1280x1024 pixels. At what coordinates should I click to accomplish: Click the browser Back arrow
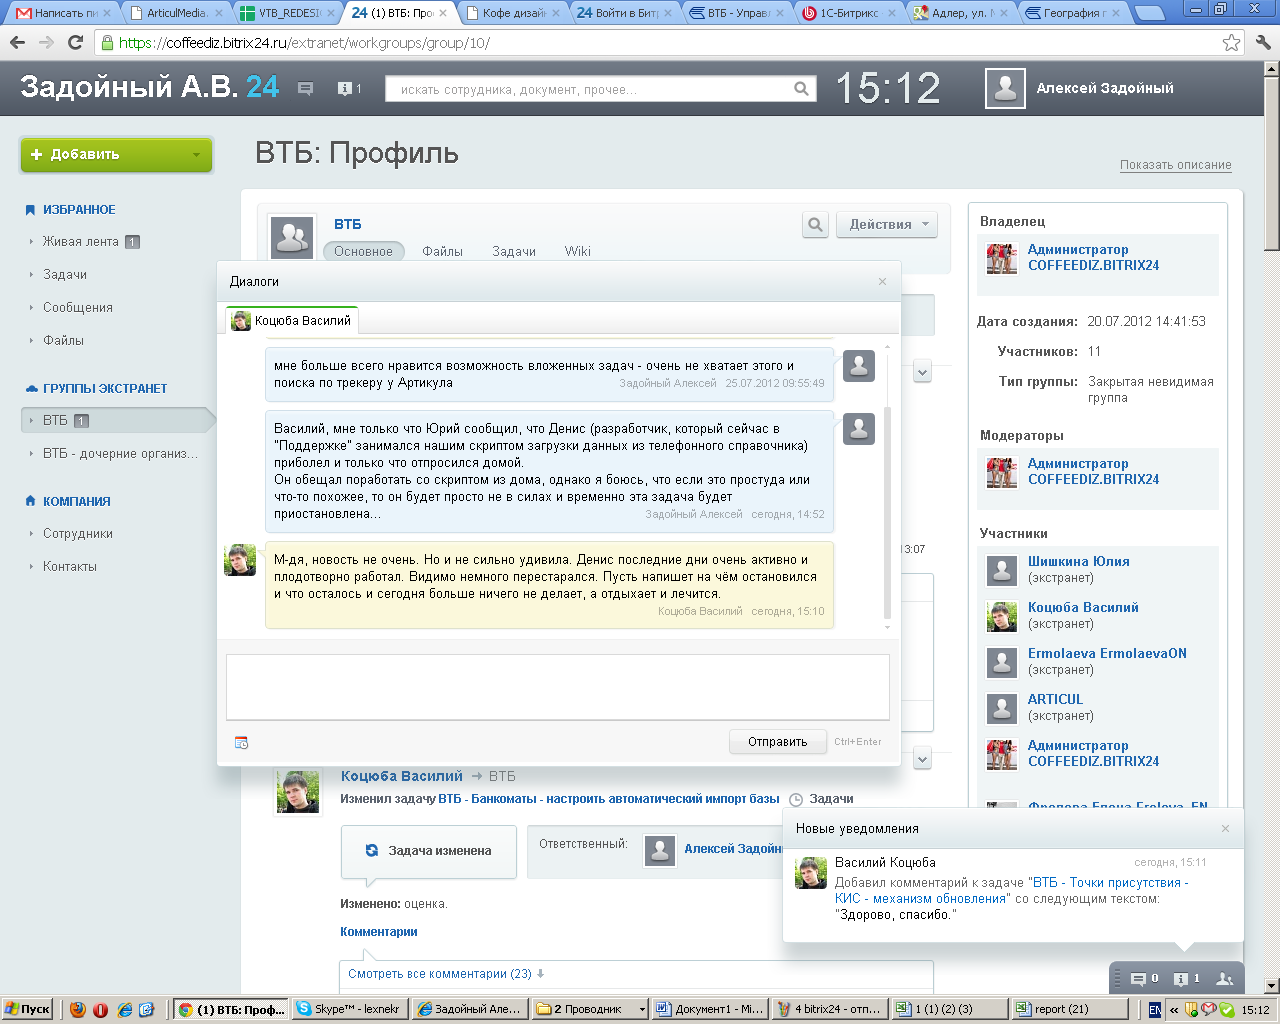click(x=17, y=43)
